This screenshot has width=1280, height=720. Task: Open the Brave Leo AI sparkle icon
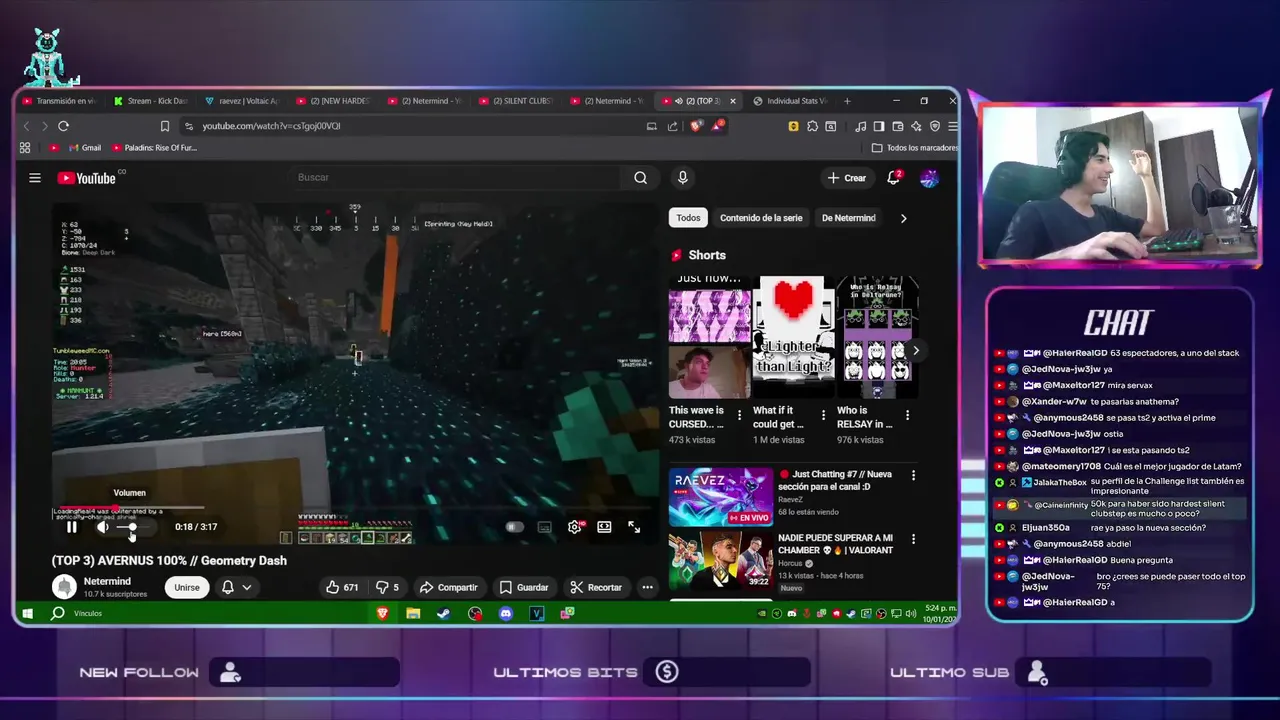click(x=916, y=126)
